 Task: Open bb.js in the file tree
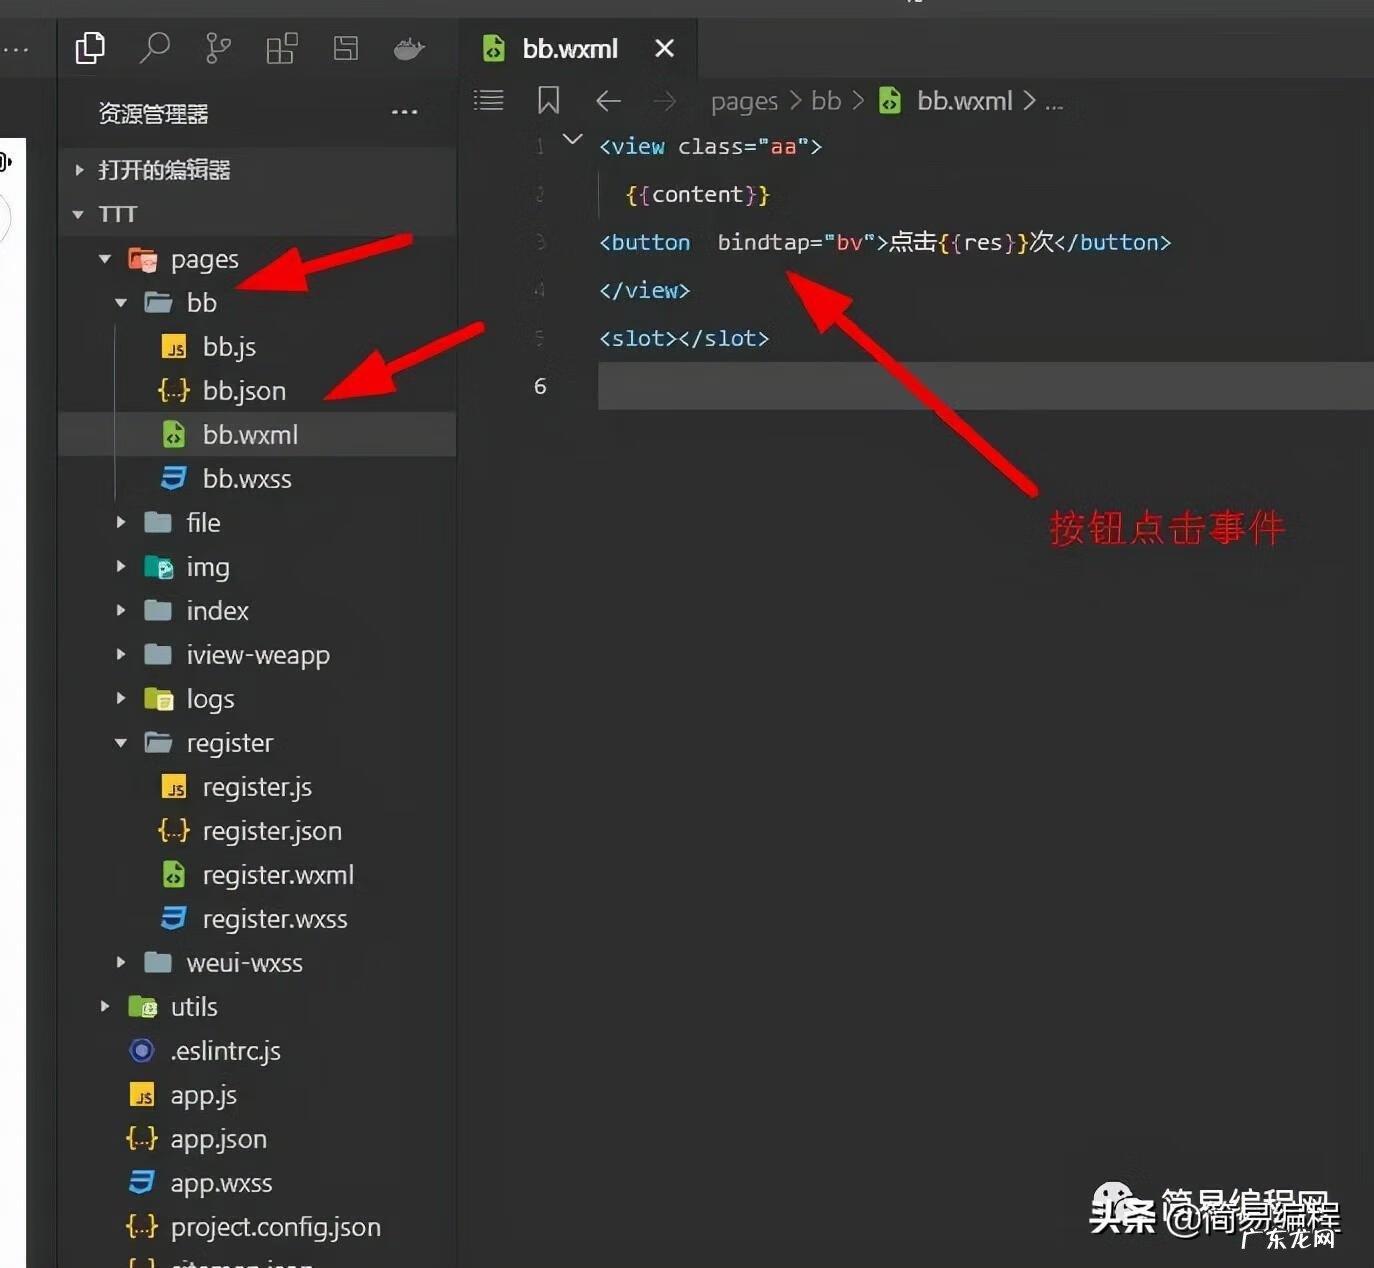[229, 347]
